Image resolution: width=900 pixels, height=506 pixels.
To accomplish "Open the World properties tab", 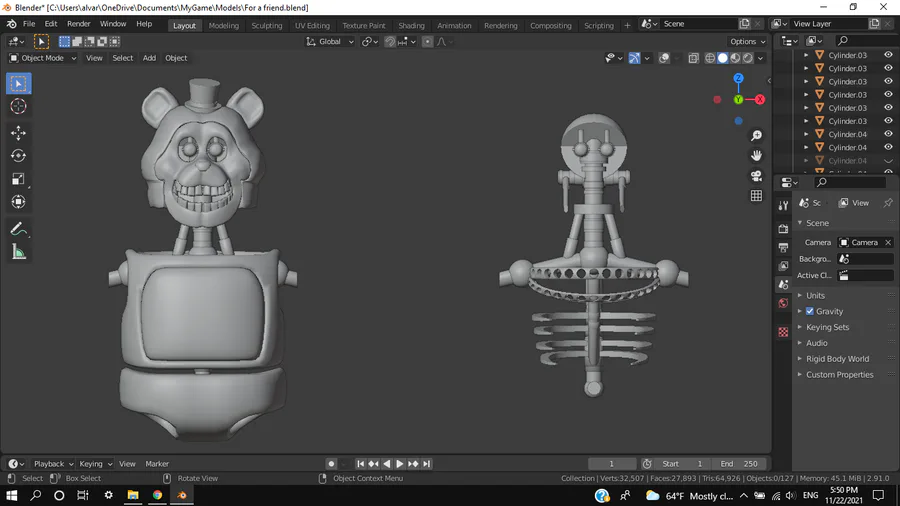I will 783,303.
